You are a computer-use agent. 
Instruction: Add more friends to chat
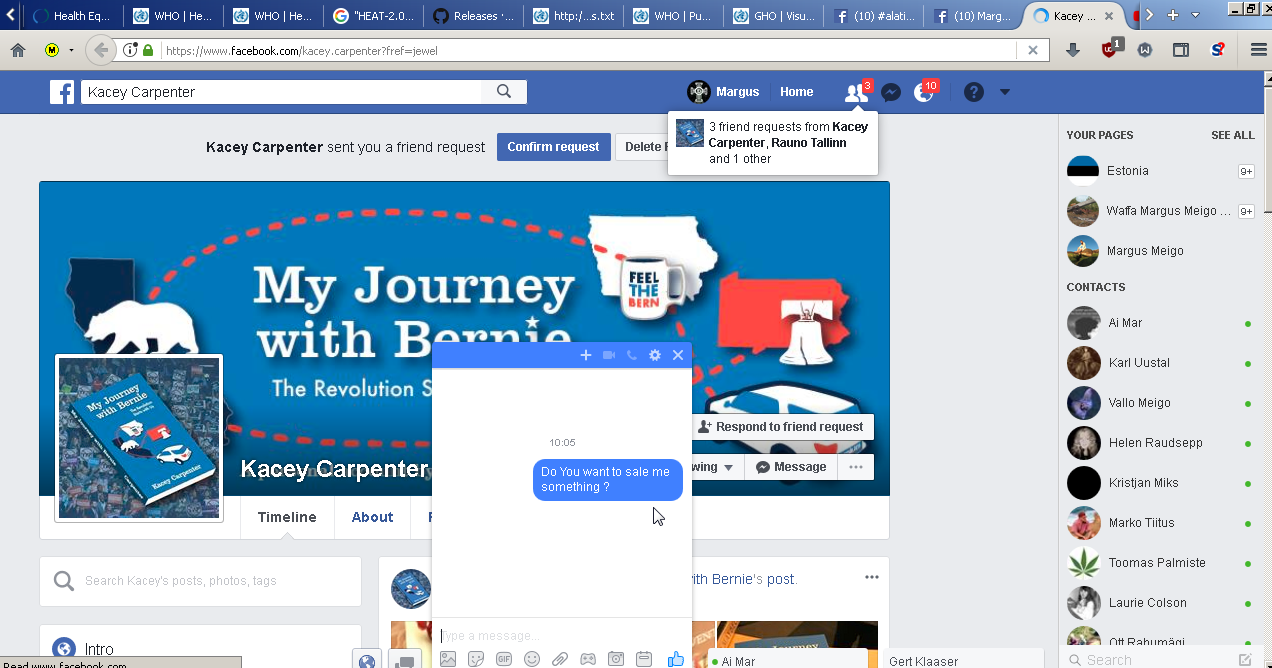(x=586, y=355)
